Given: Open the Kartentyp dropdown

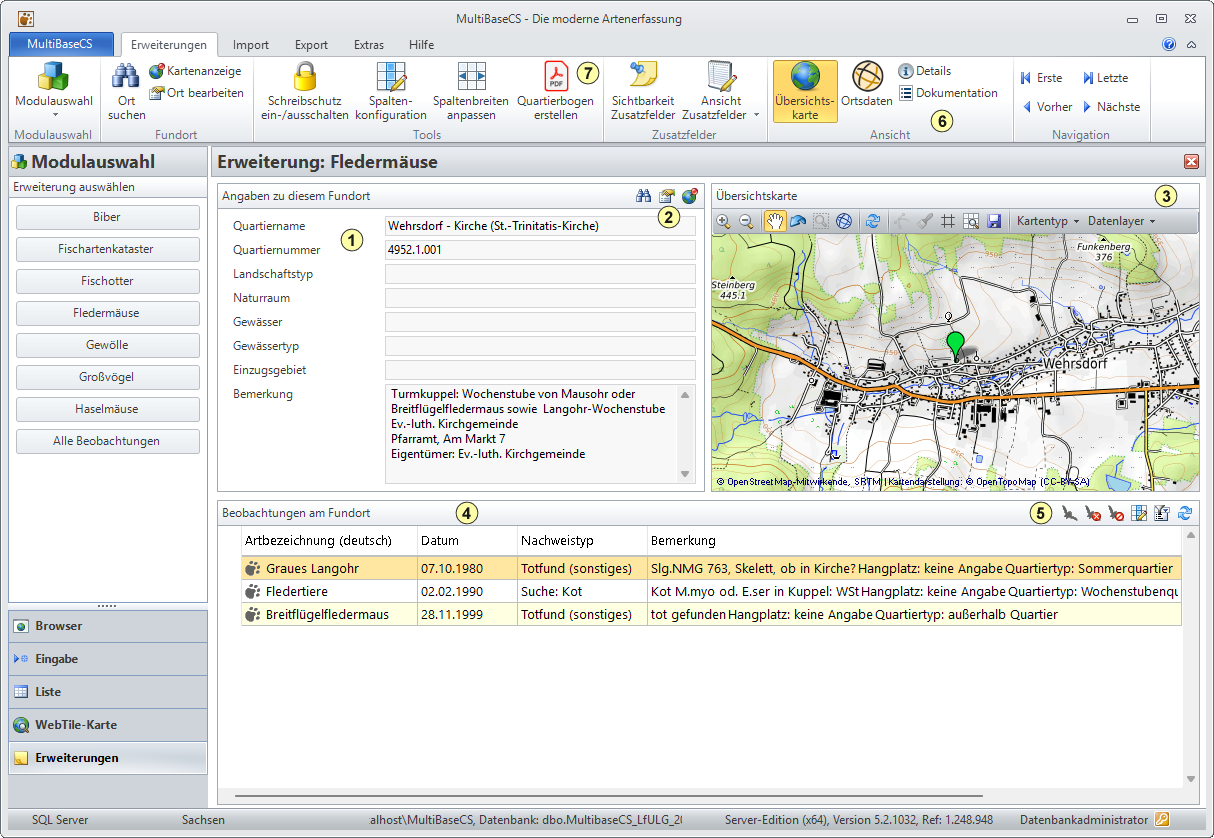Looking at the screenshot, I should 1047,221.
